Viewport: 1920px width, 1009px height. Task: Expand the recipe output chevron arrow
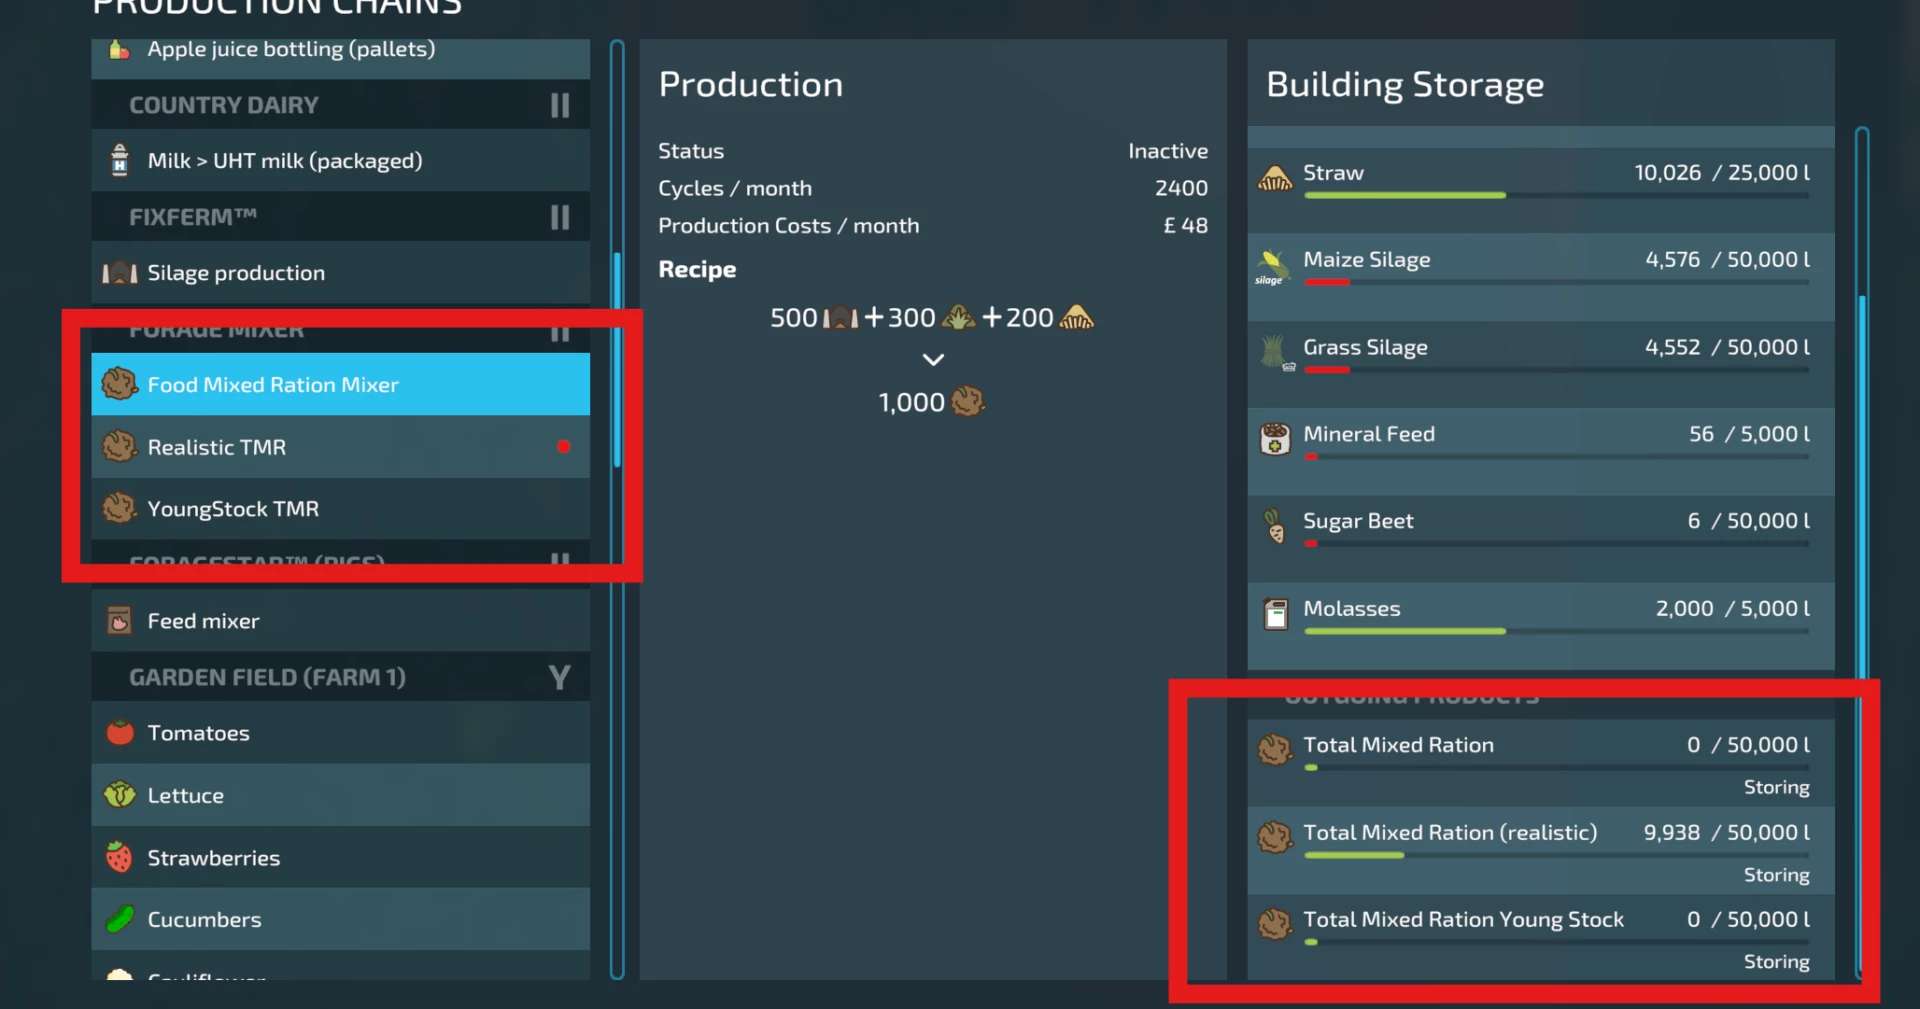tap(932, 359)
